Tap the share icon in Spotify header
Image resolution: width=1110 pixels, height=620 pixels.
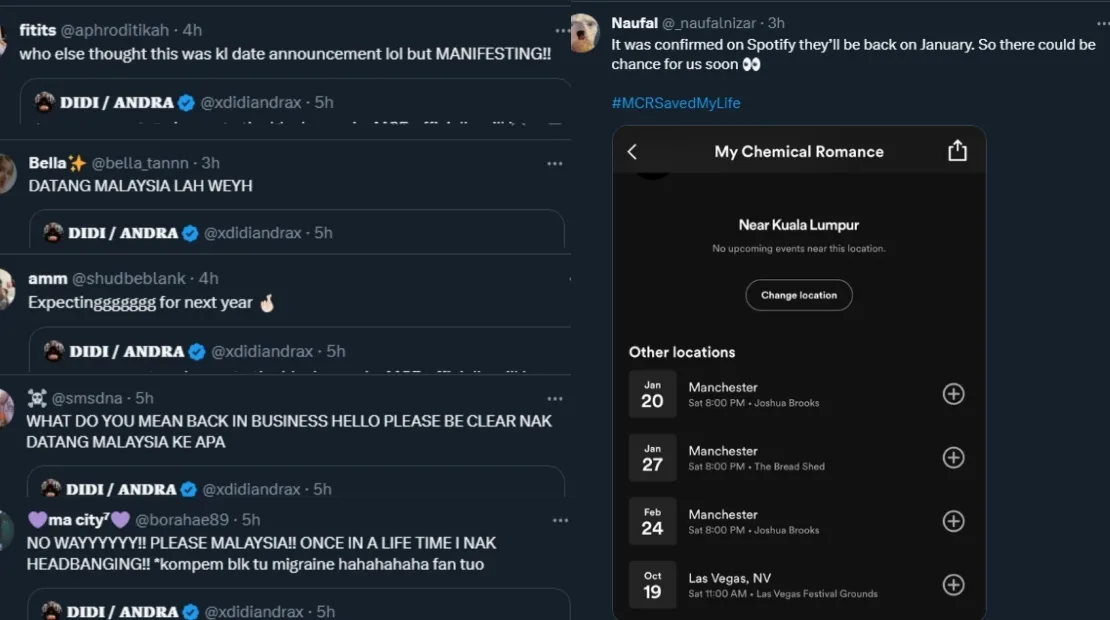tap(957, 151)
